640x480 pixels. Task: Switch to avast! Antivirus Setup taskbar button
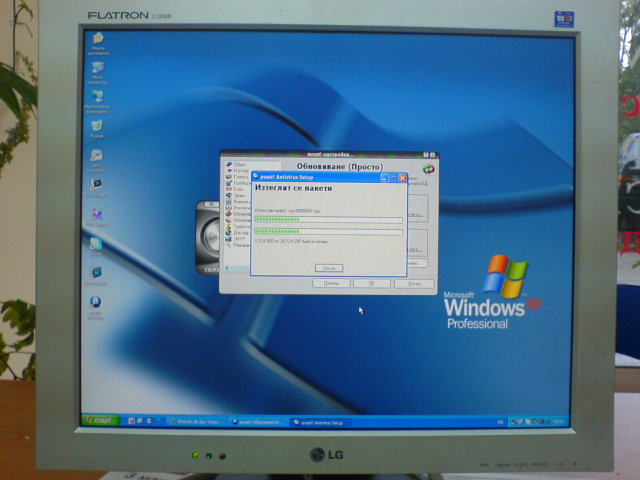point(318,422)
